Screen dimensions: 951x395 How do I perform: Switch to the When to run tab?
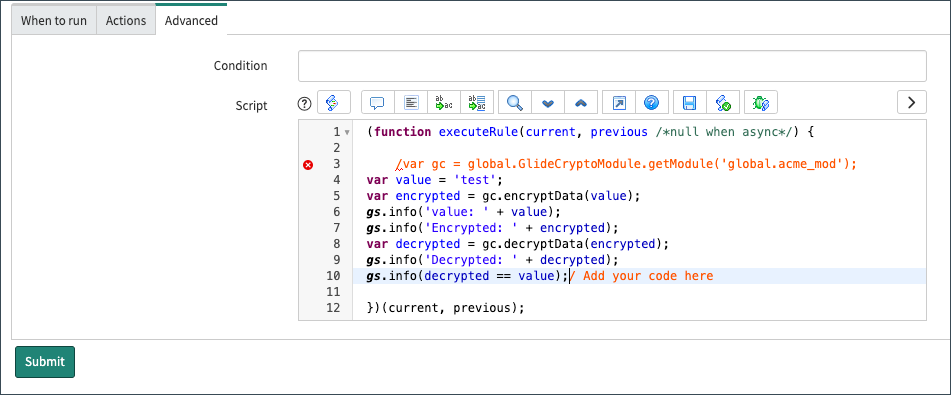54,21
